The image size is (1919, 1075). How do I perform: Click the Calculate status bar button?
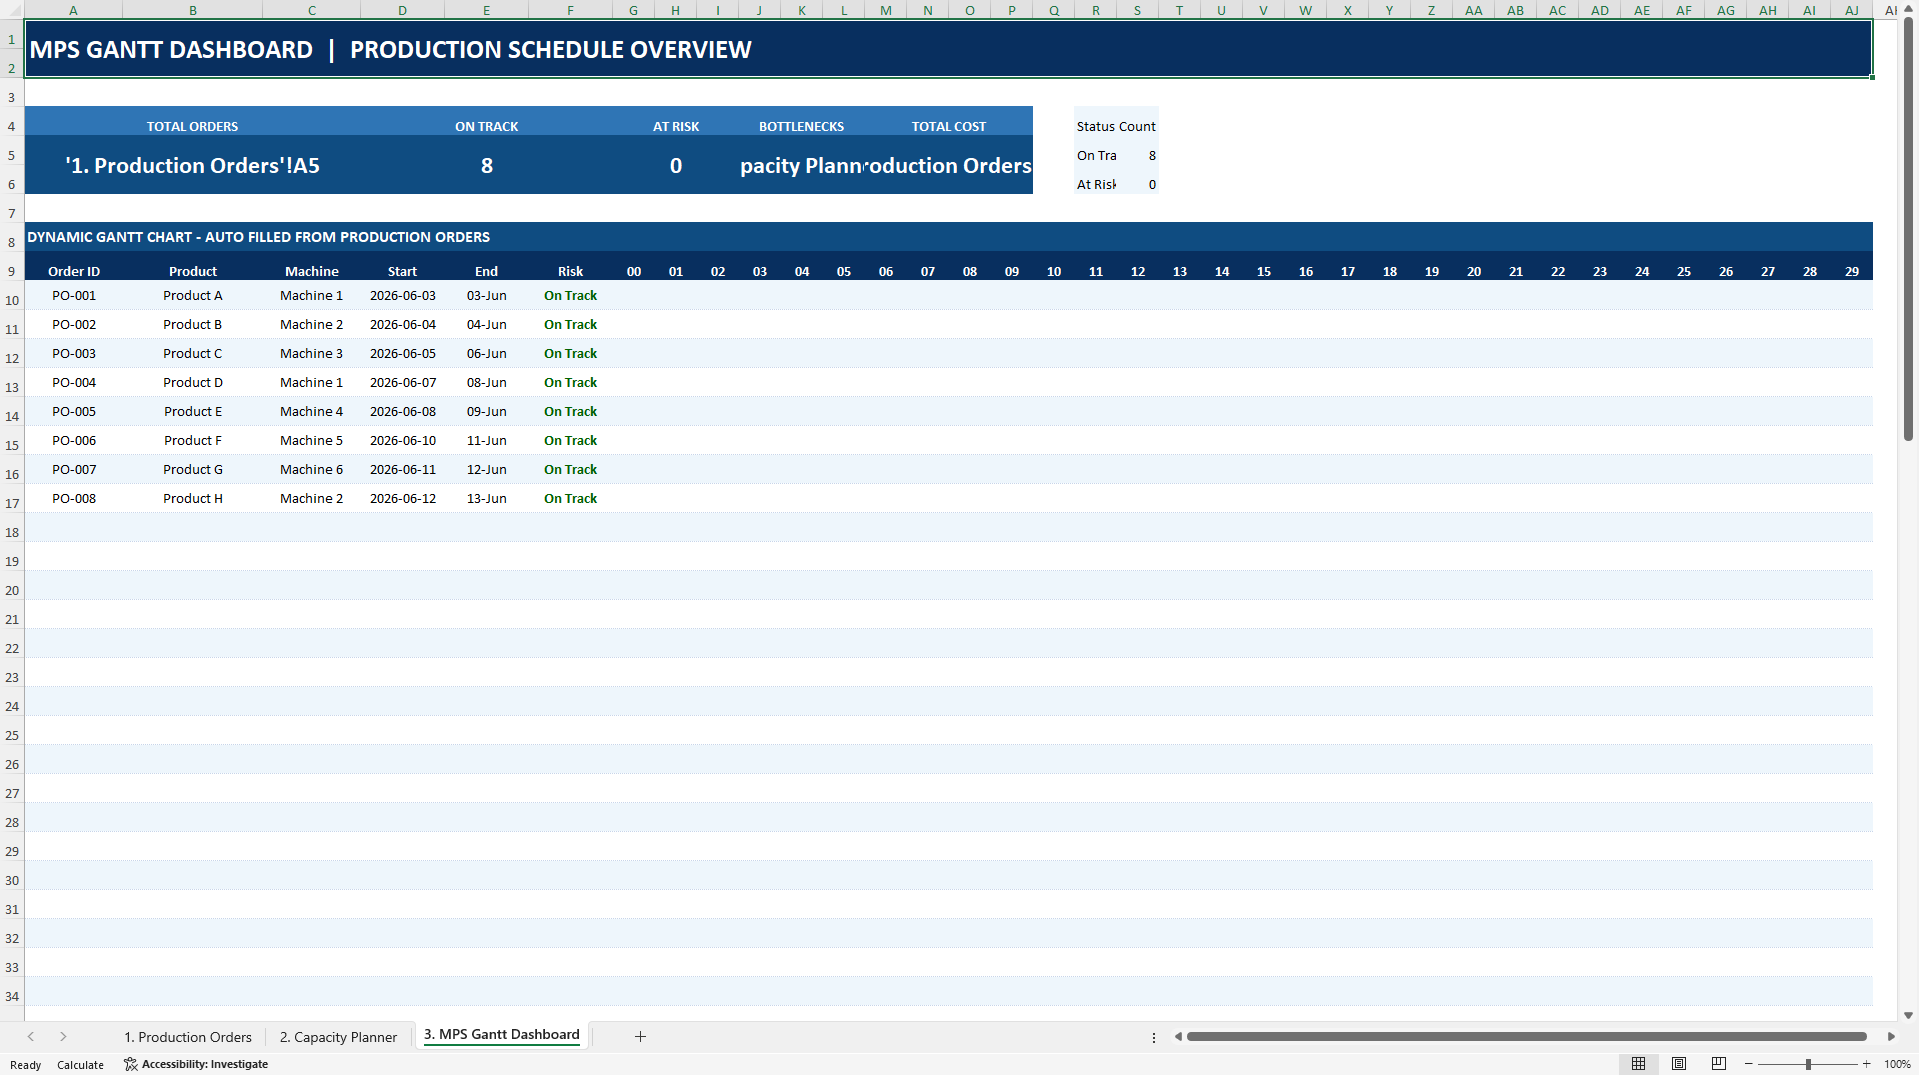[x=80, y=1065]
